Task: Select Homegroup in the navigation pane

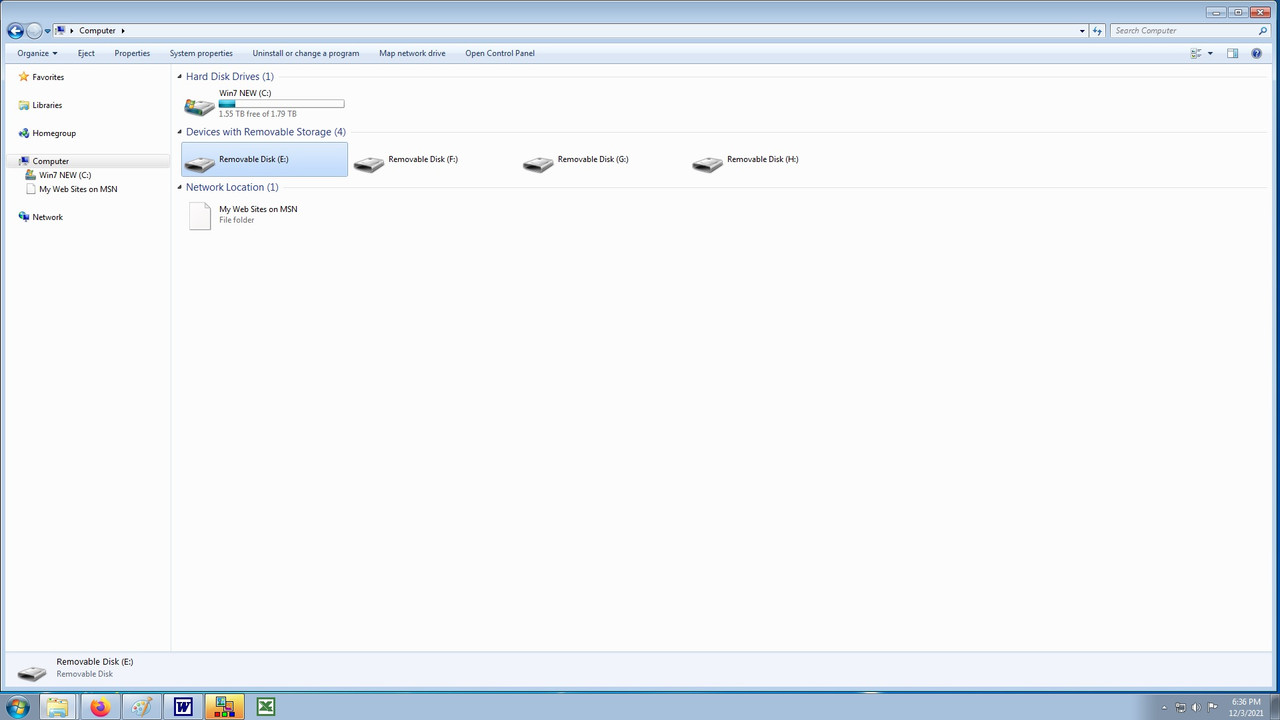Action: 54,133
